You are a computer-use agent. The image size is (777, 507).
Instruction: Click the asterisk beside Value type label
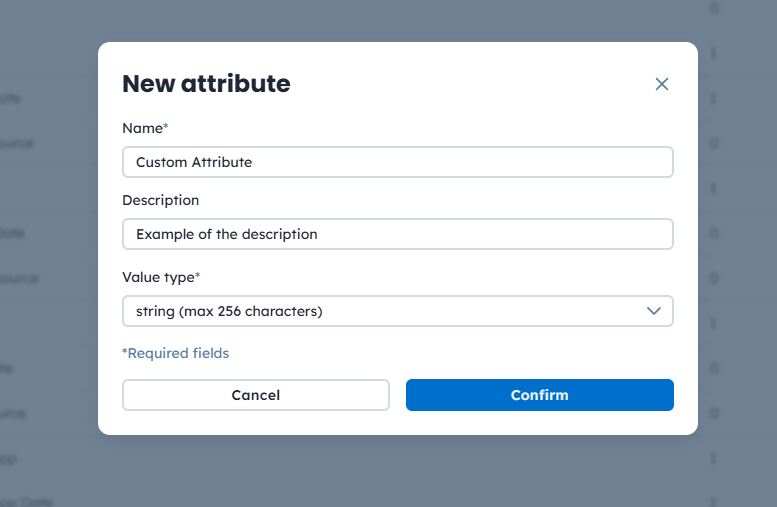coord(198,275)
